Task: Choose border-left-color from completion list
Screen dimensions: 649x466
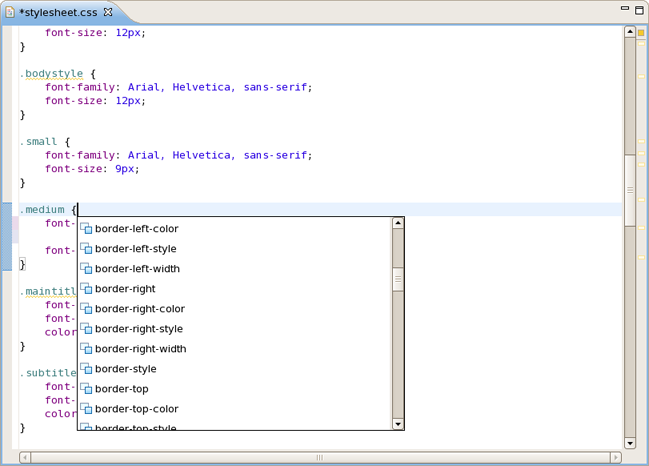Action: [235, 228]
